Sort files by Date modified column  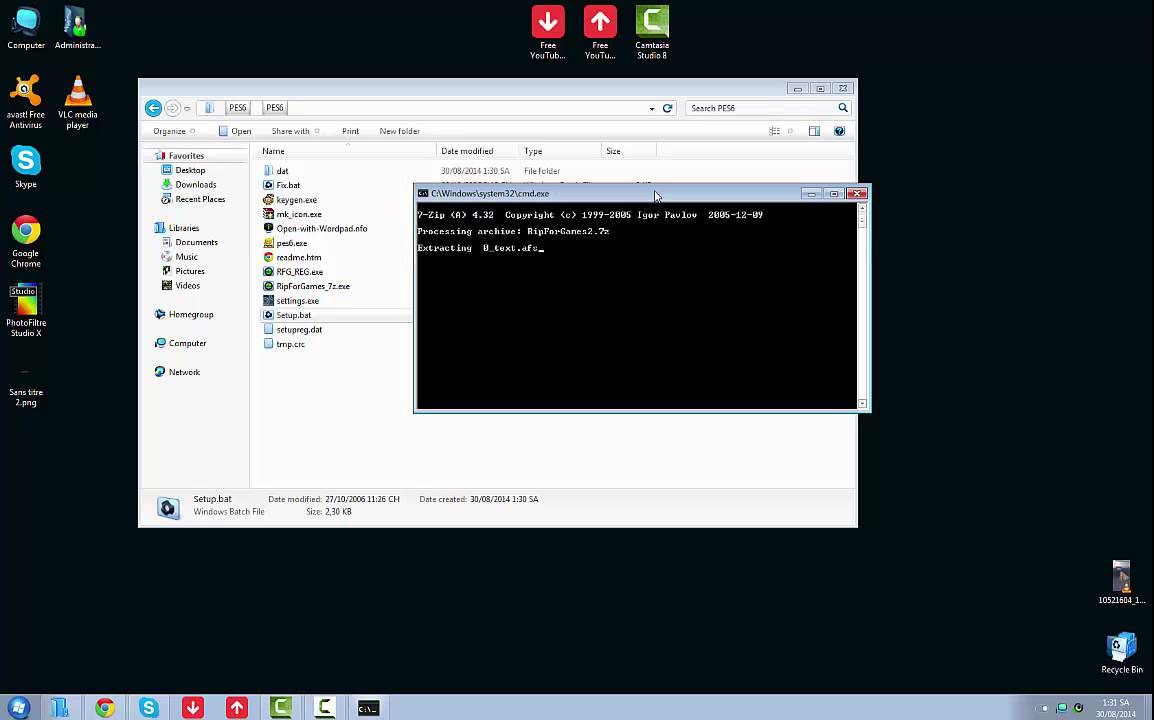478,151
